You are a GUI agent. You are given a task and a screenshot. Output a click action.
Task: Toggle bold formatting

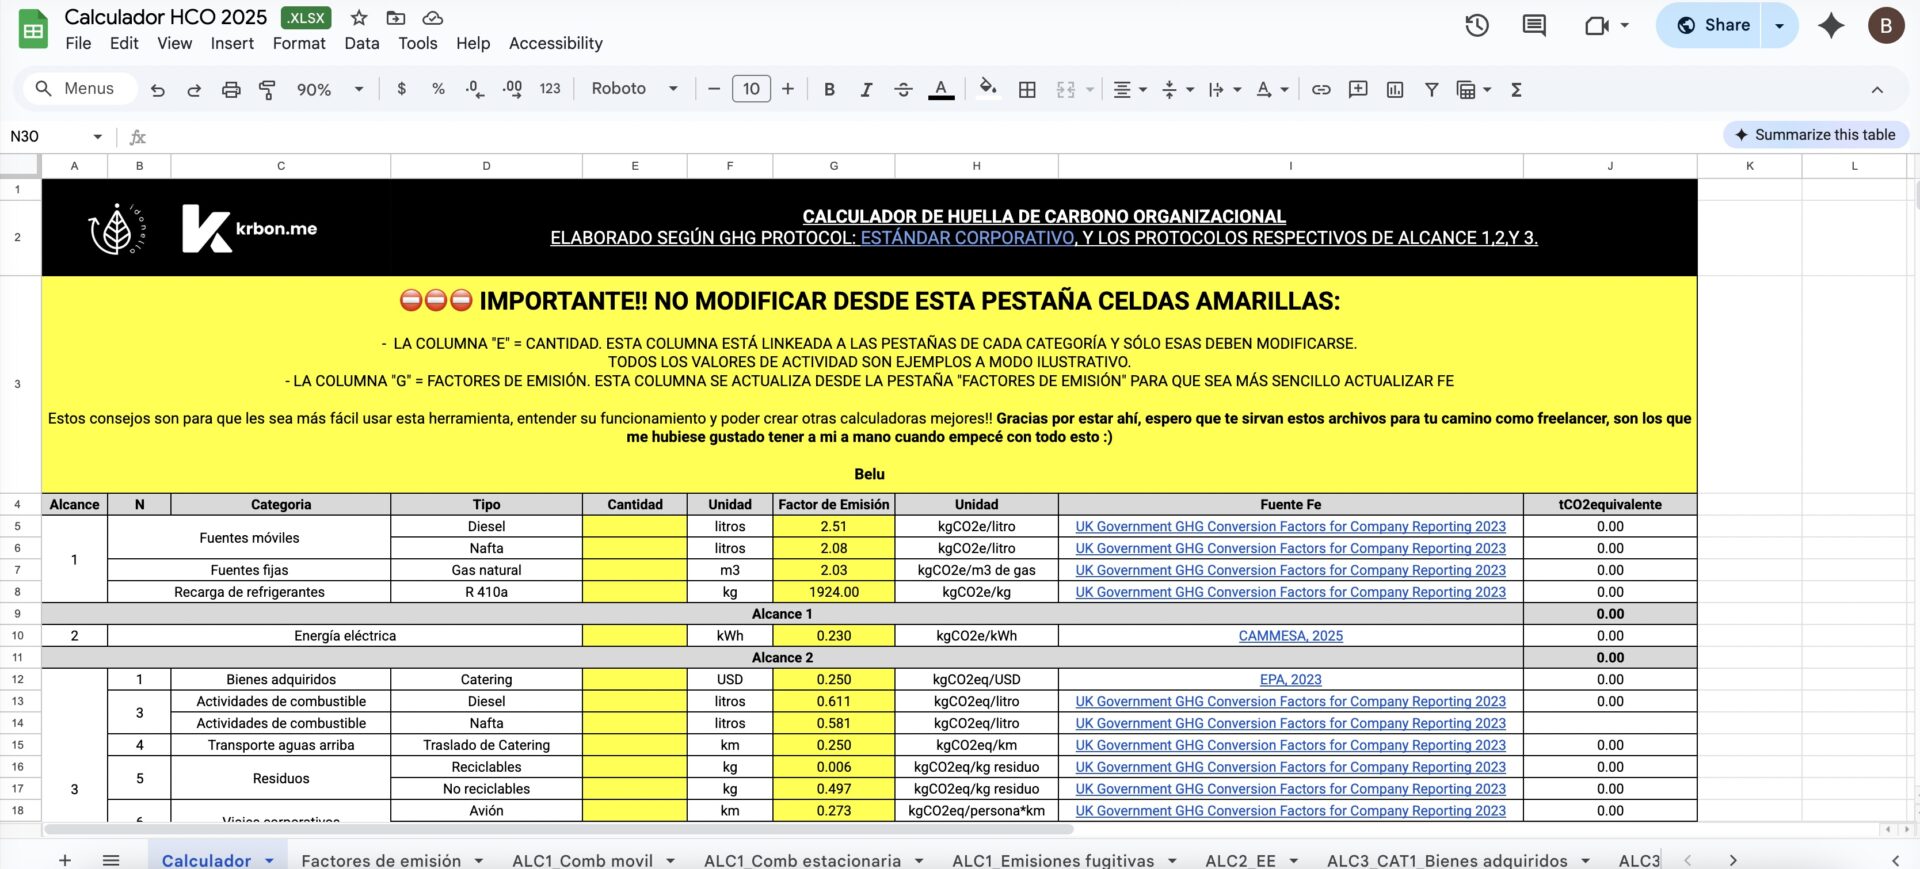tap(829, 90)
